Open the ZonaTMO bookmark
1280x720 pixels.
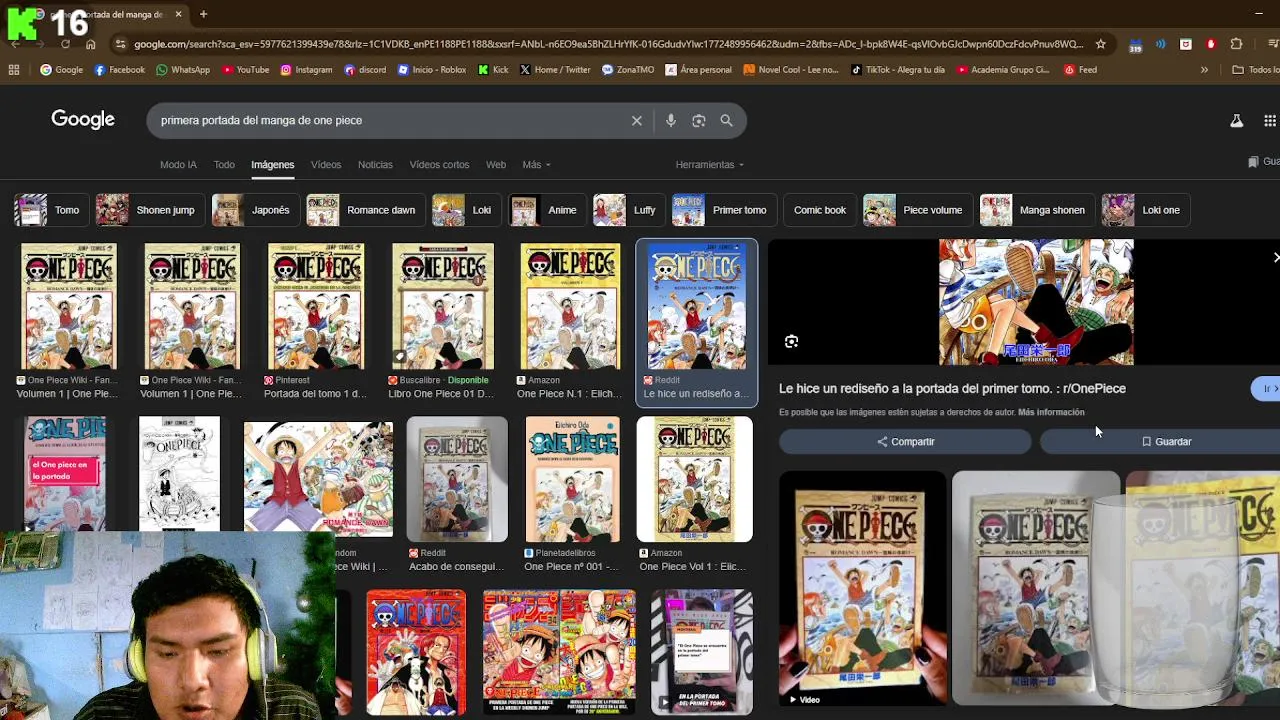coord(627,70)
